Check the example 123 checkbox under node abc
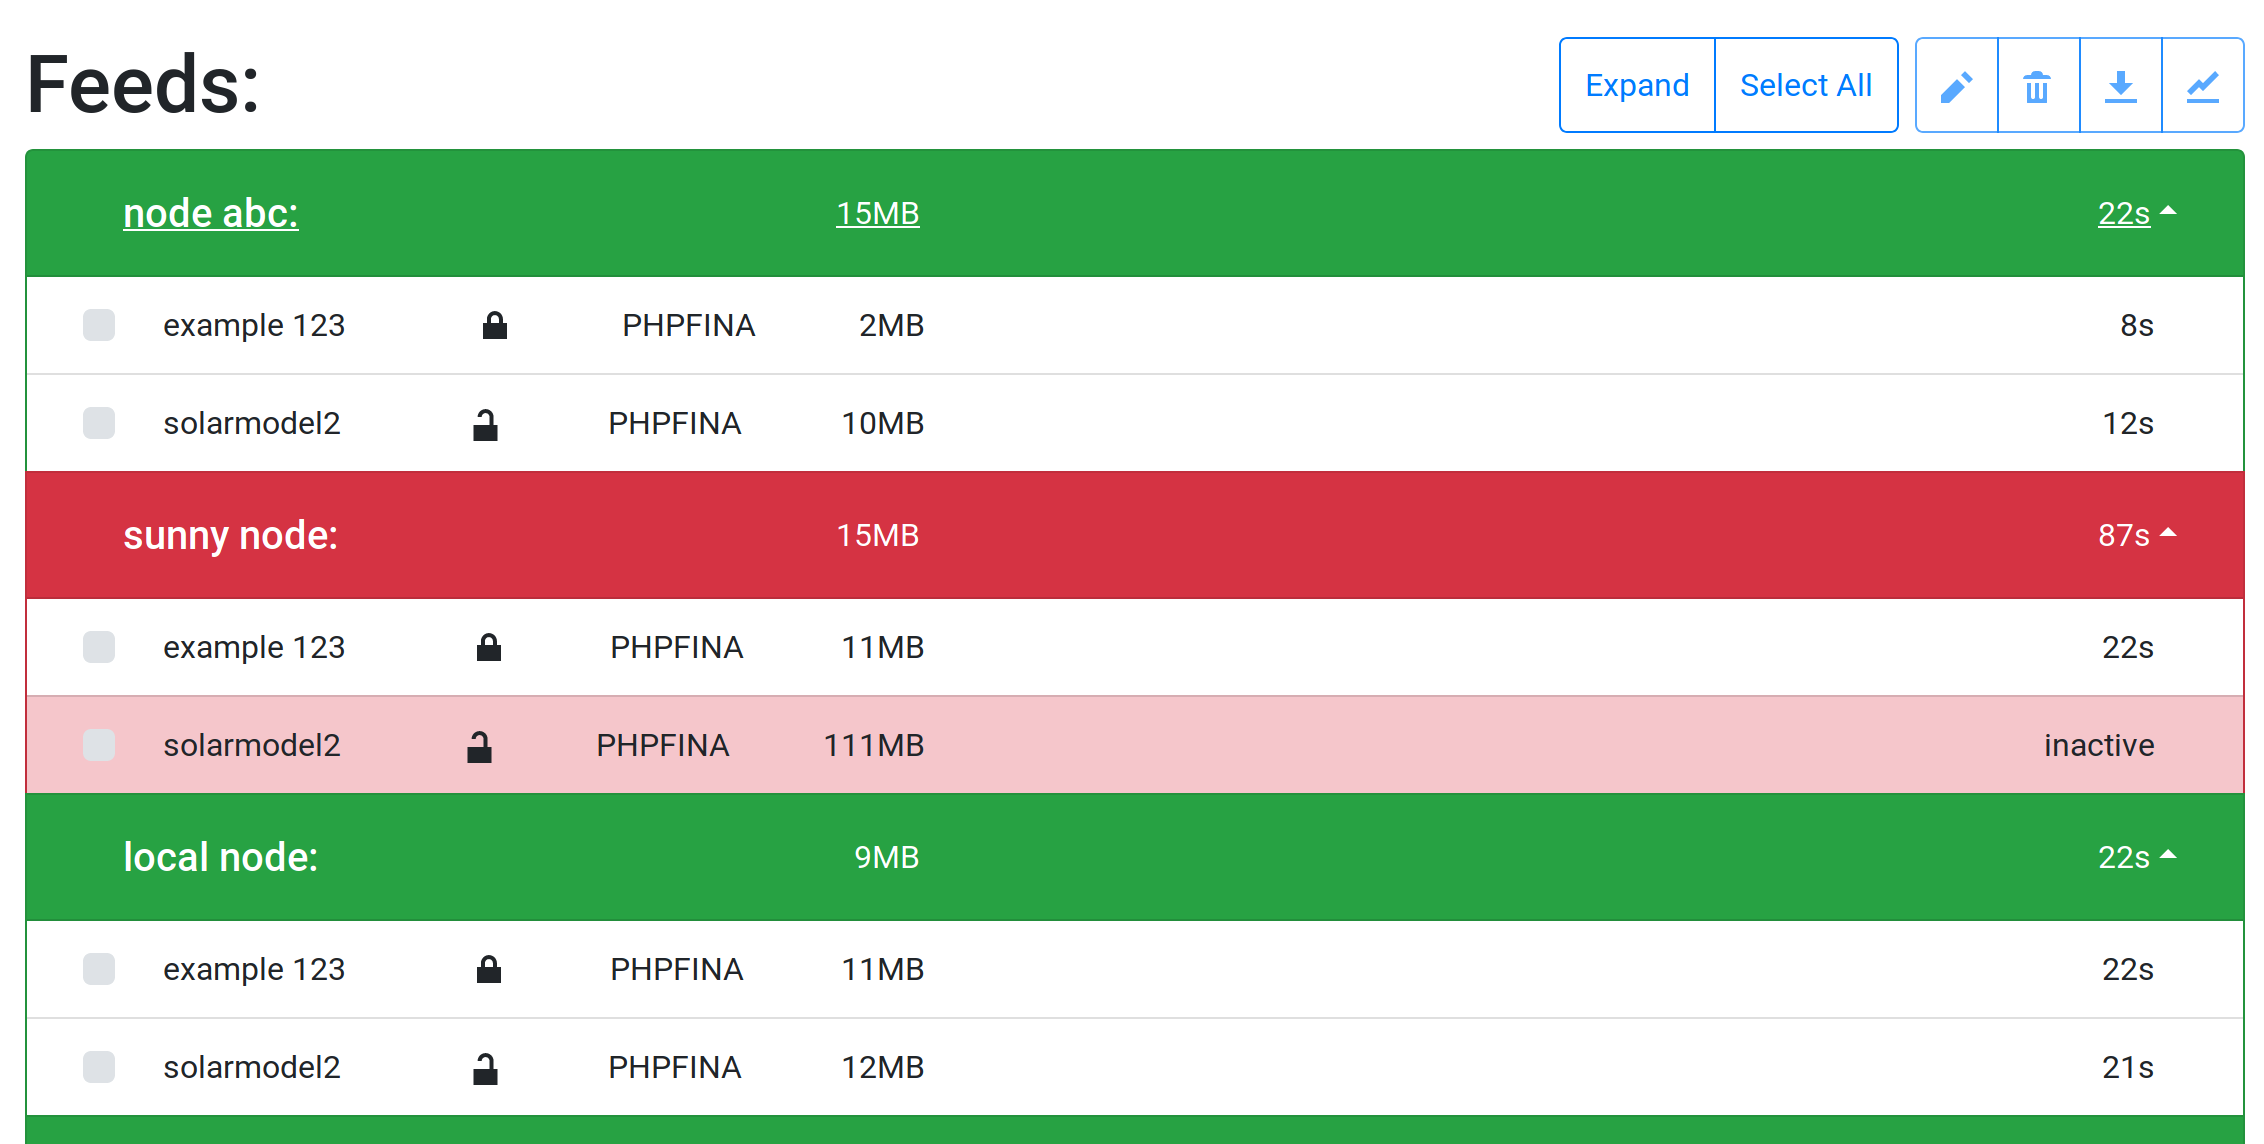 tap(99, 324)
